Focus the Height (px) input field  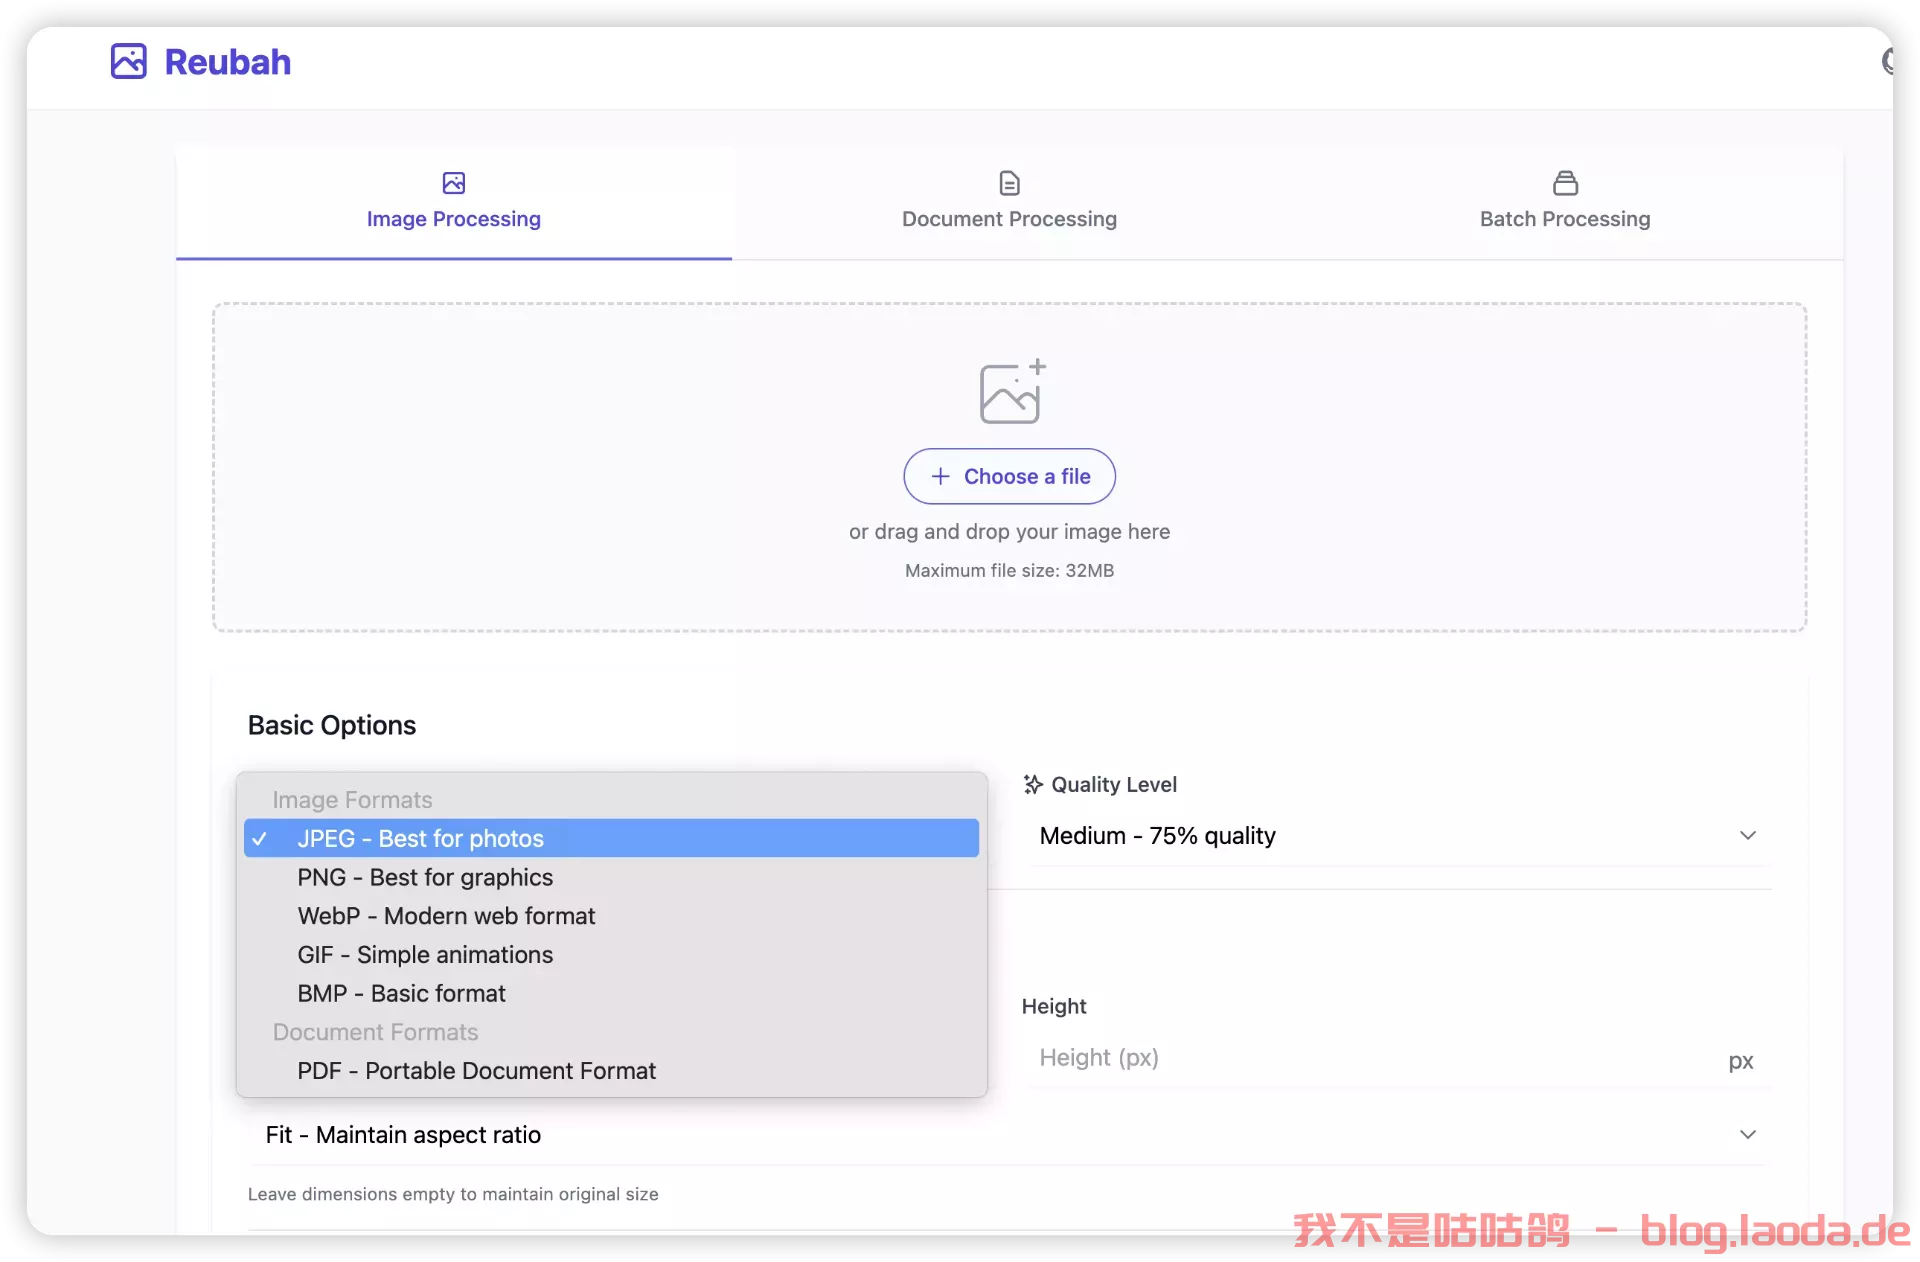click(1370, 1058)
